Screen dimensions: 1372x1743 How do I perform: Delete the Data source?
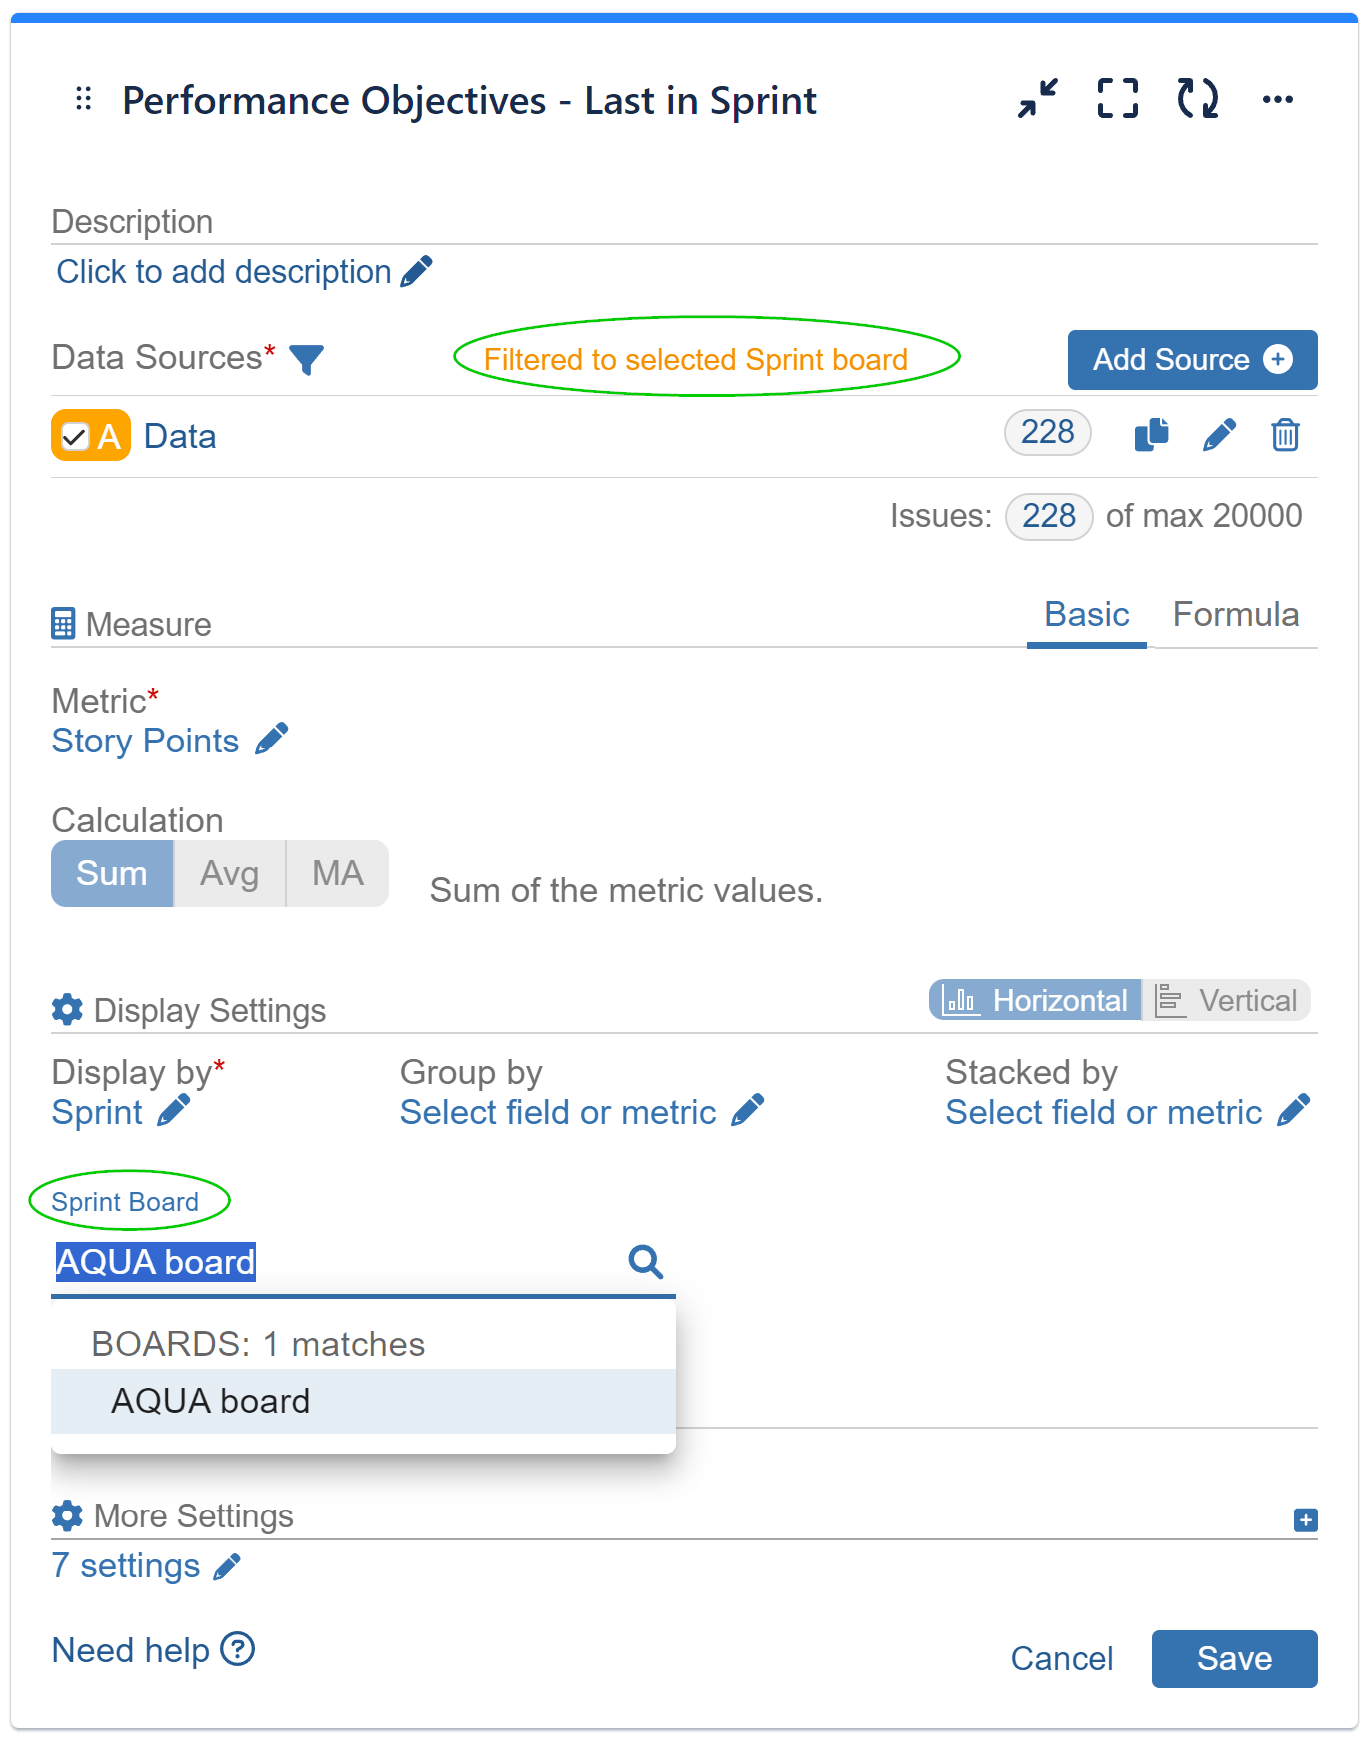coord(1285,434)
